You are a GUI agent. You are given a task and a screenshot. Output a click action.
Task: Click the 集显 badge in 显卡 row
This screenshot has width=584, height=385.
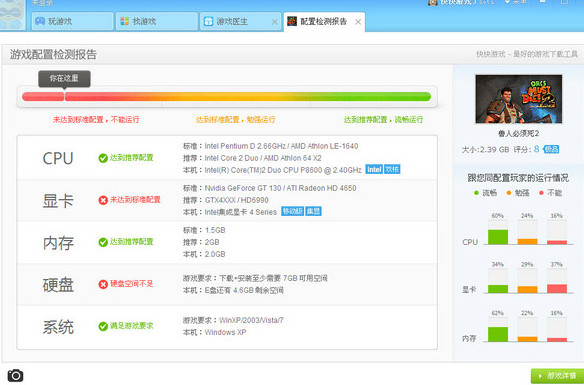(x=313, y=211)
